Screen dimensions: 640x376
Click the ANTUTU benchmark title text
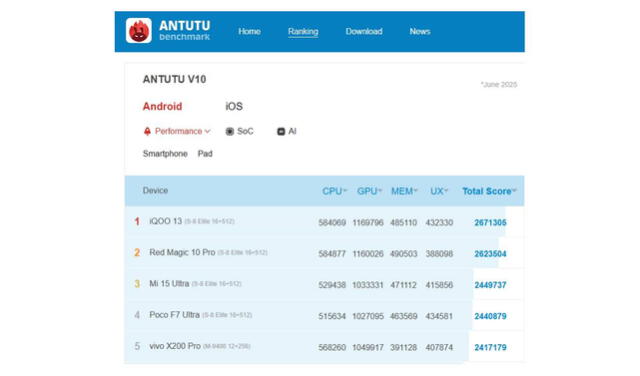184,31
